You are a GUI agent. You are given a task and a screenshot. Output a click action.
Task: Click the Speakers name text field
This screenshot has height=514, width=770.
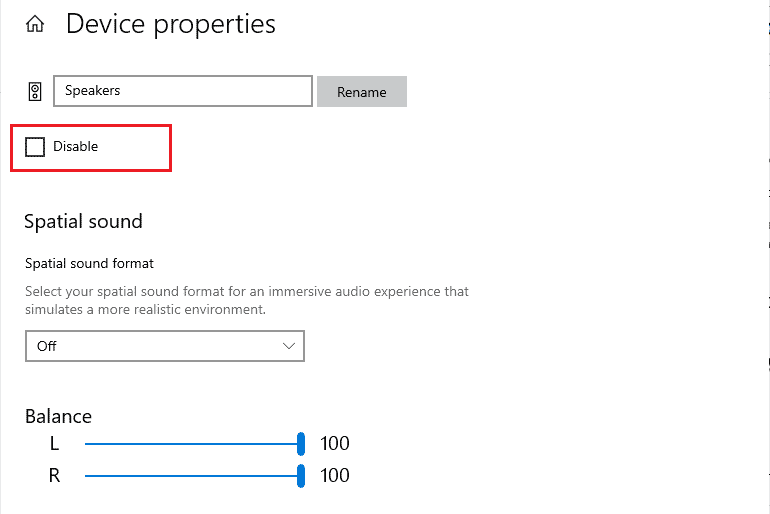pyautogui.click(x=183, y=91)
